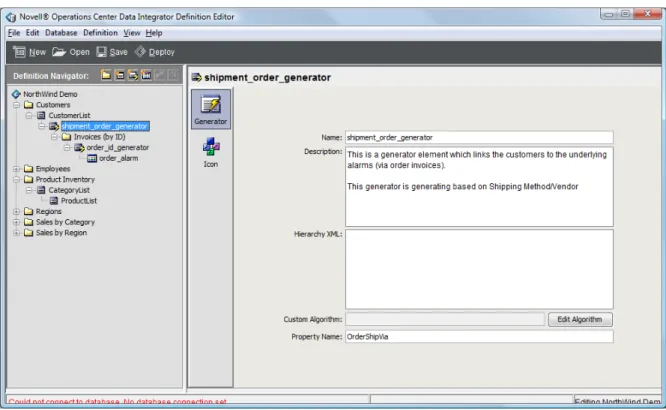The image size is (666, 410).
Task: Click the Edit Algorithm button
Action: pyautogui.click(x=580, y=320)
